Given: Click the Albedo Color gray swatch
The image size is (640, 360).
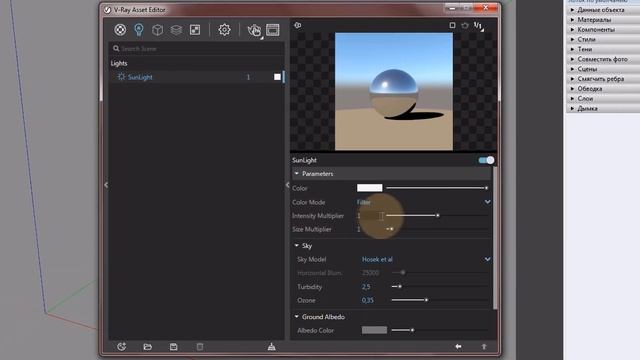Looking at the screenshot, I should (x=374, y=330).
